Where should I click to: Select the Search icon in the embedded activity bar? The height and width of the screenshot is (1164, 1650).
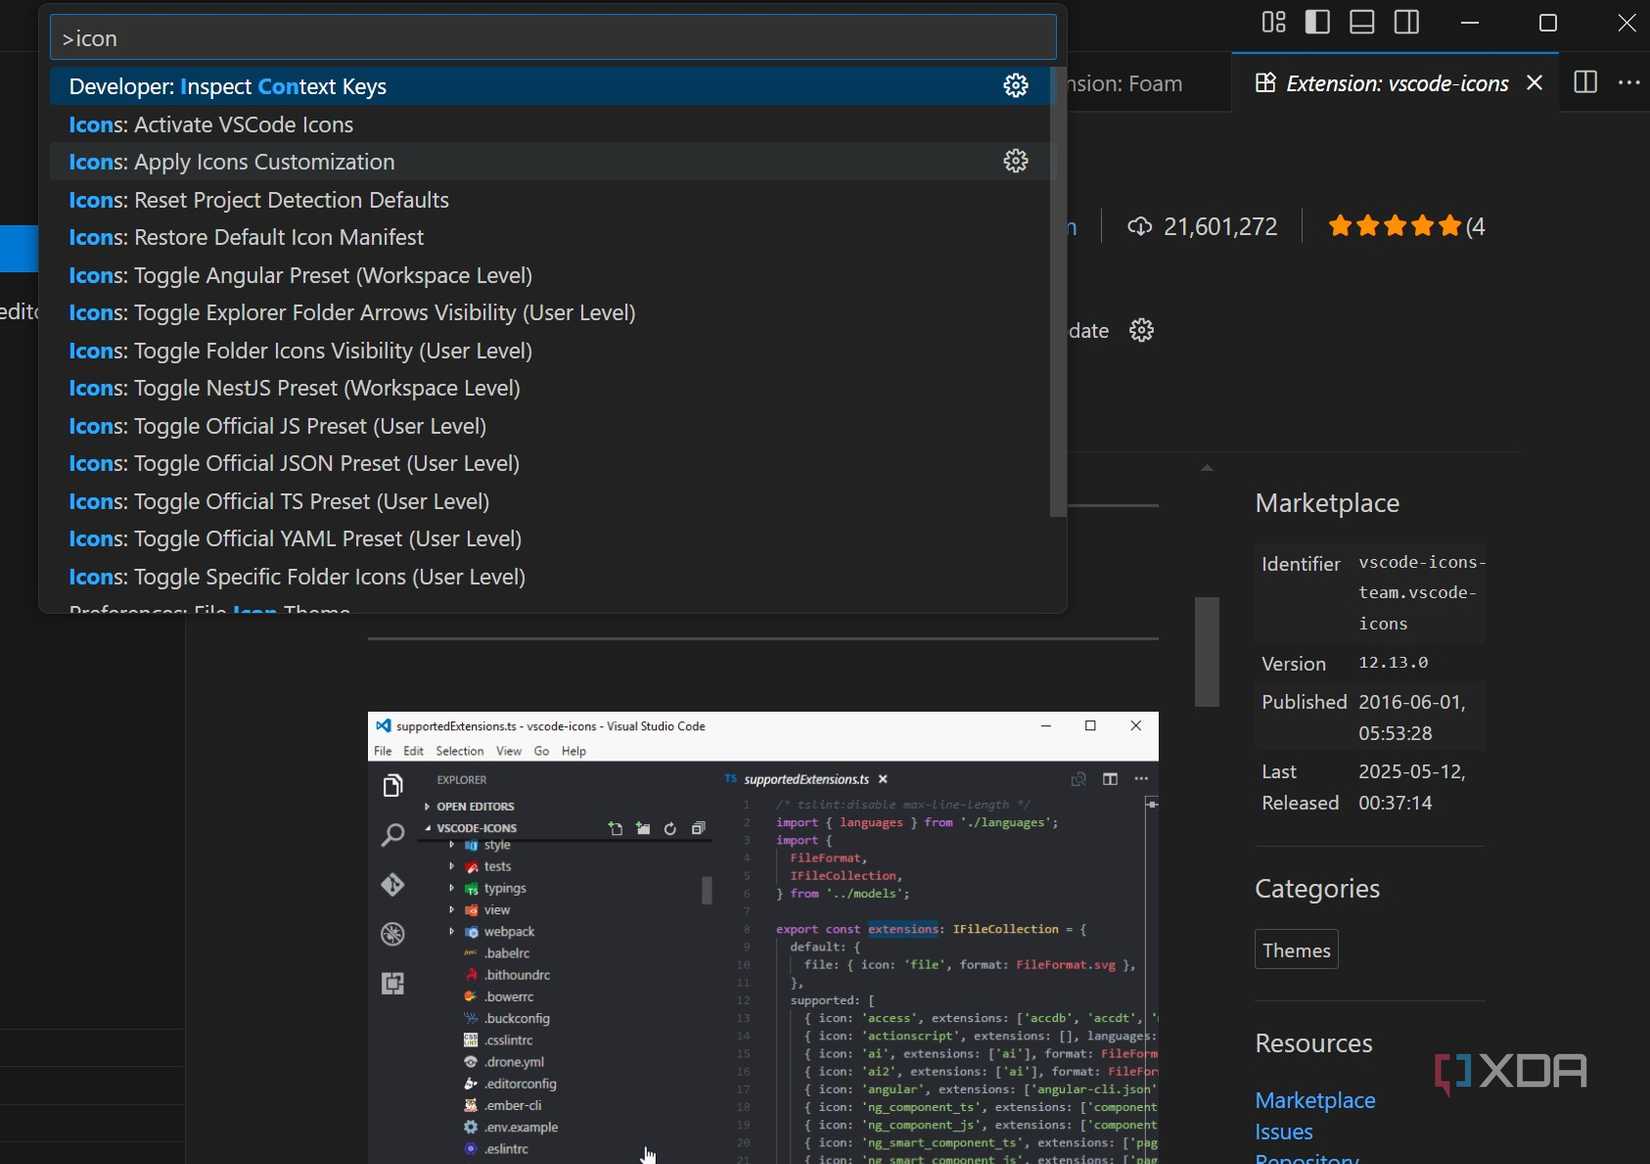click(392, 837)
